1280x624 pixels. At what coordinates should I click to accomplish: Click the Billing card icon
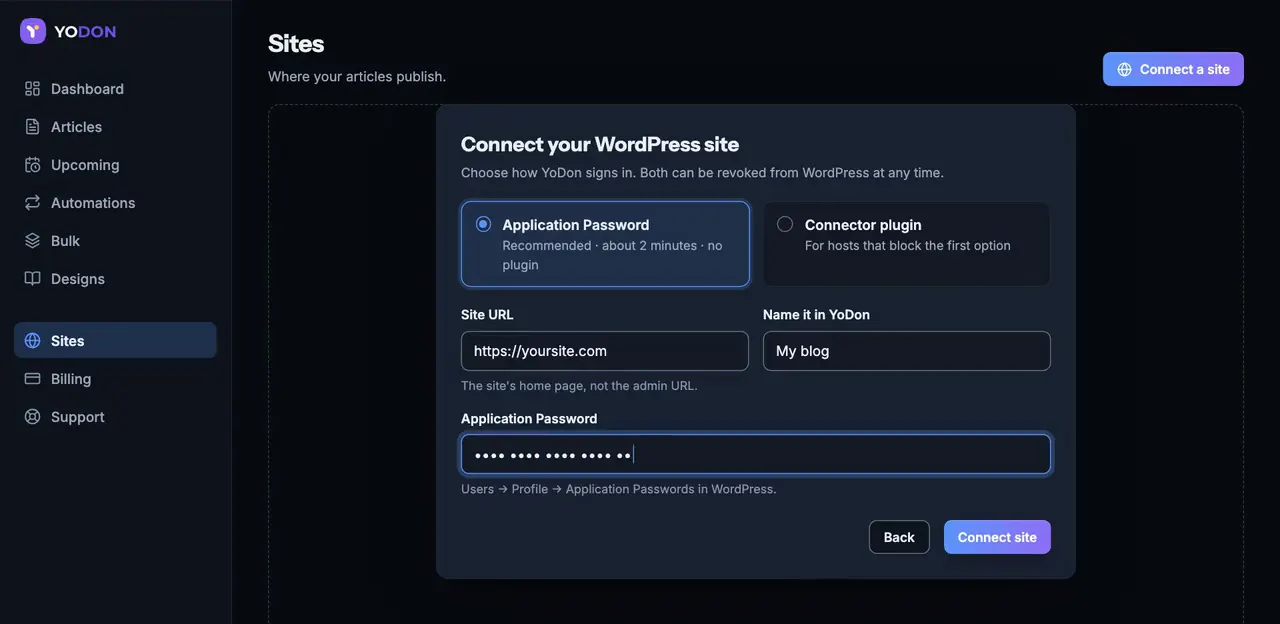pos(33,379)
